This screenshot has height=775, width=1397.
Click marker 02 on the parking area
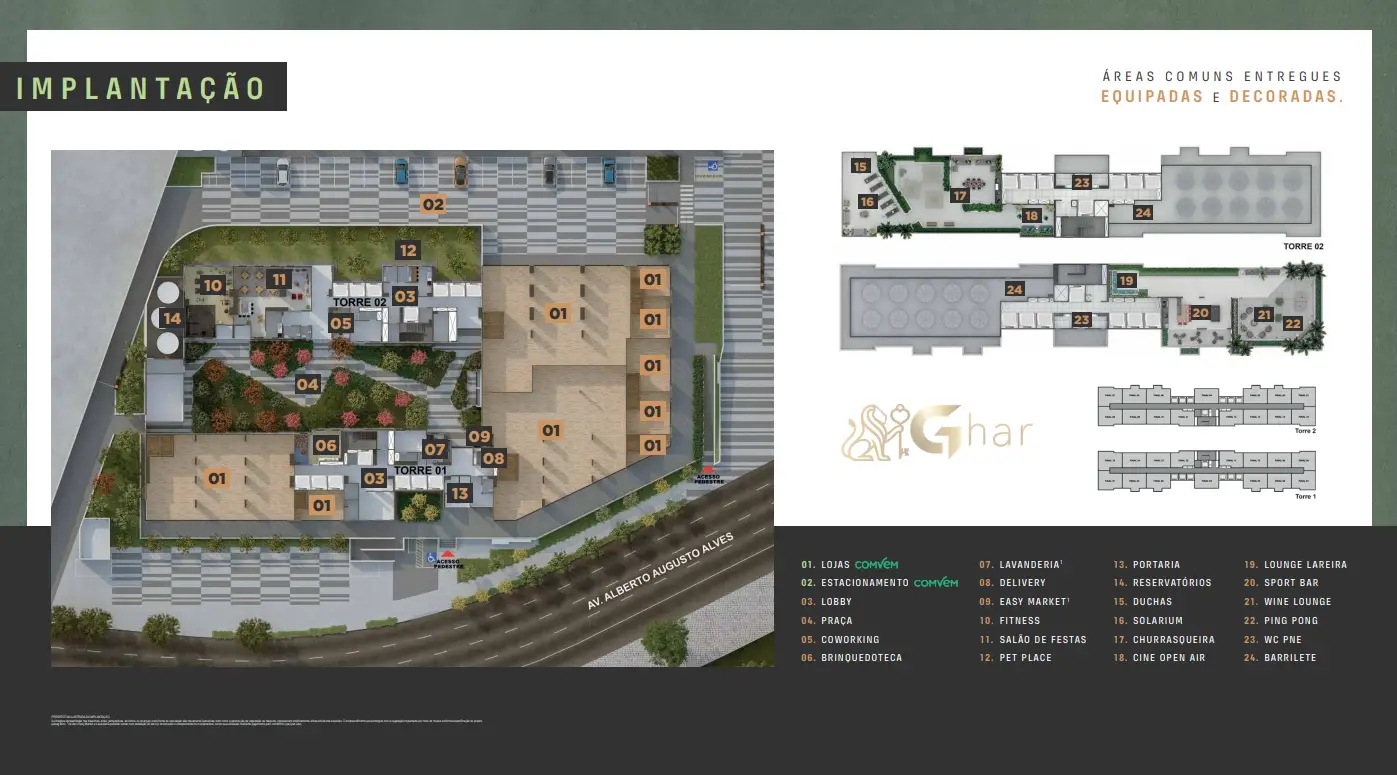pos(432,204)
